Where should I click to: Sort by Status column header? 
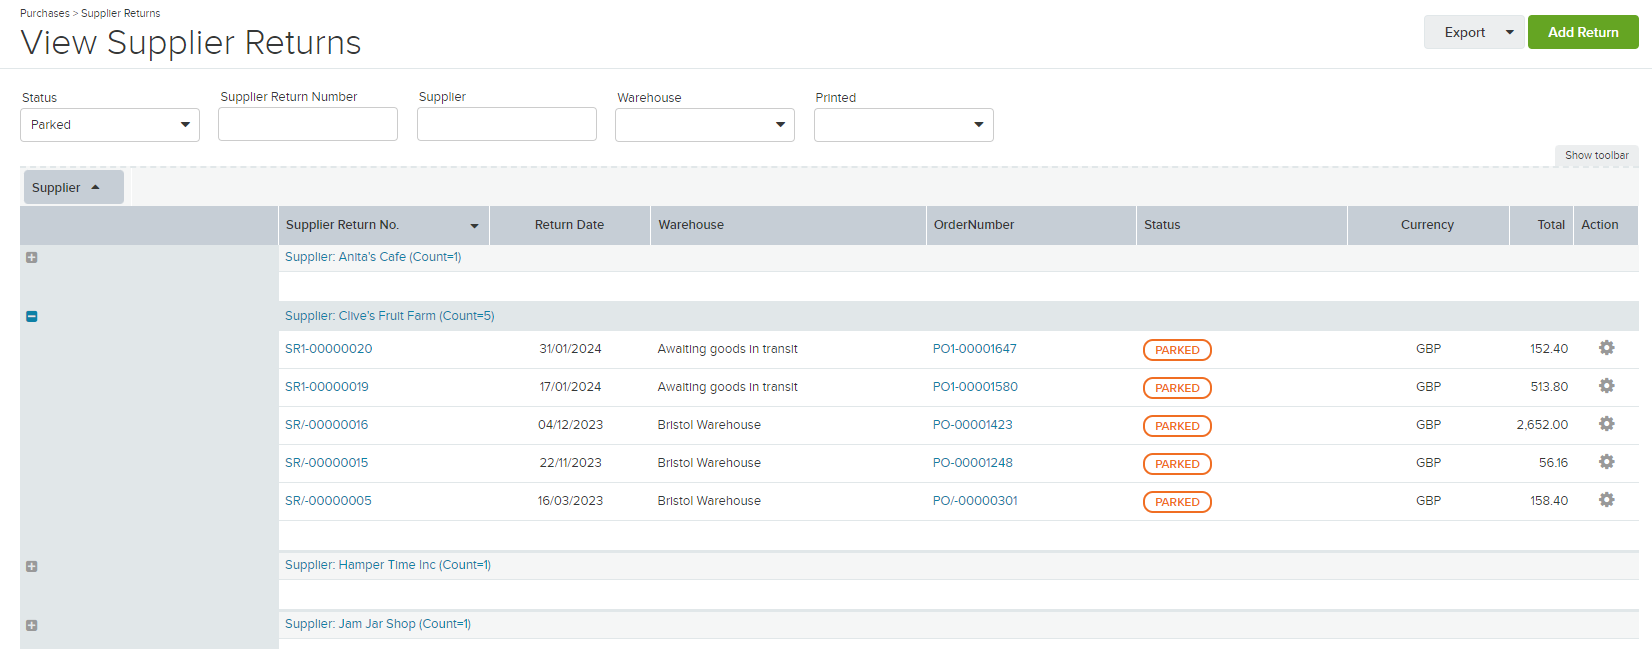[x=1242, y=225]
